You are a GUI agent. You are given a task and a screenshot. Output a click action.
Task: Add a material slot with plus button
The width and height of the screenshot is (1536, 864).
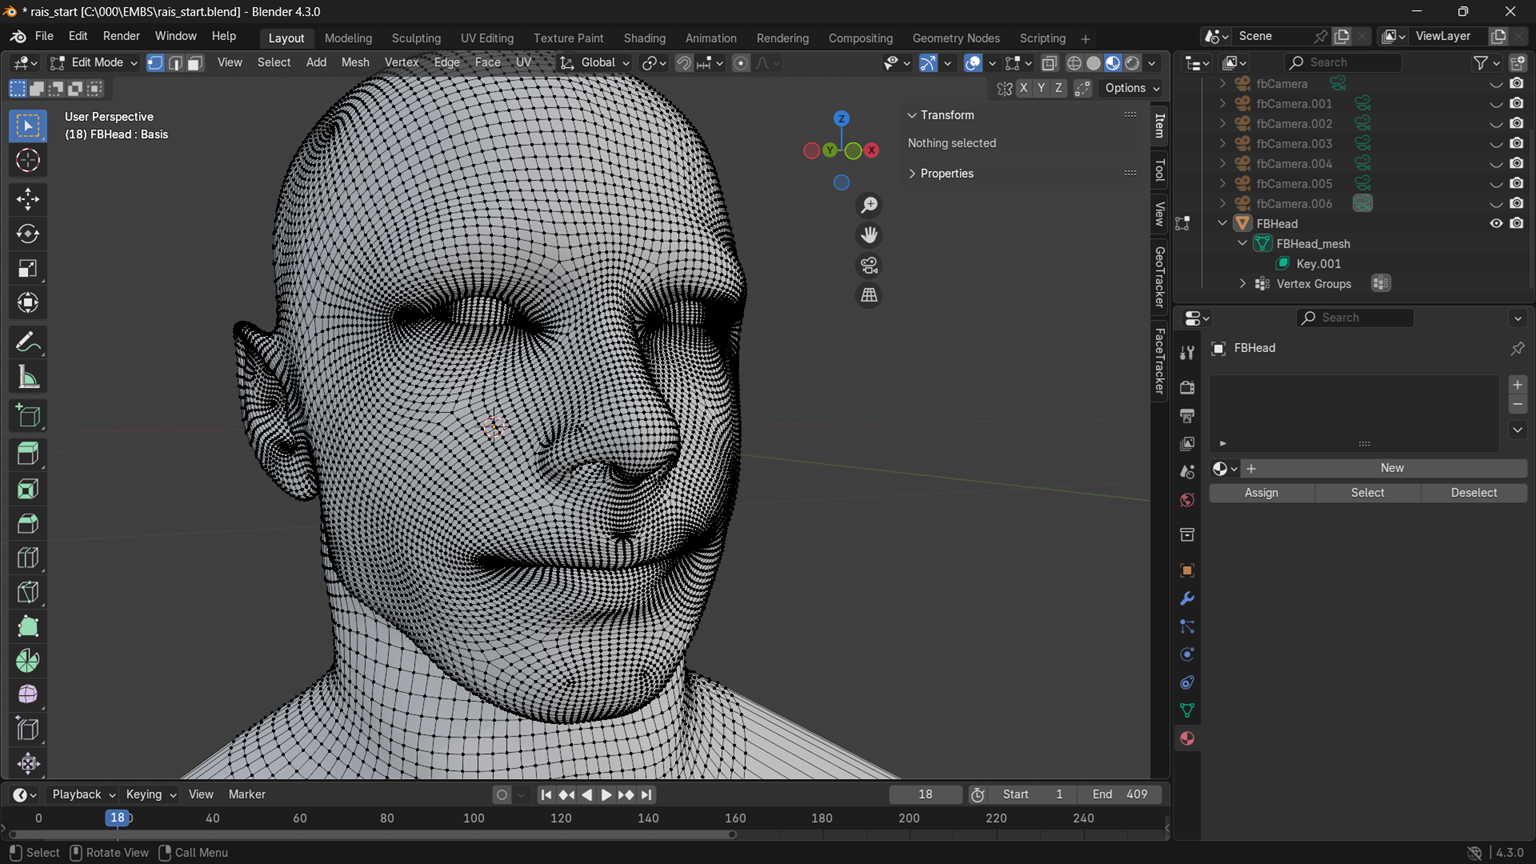pyautogui.click(x=1517, y=385)
